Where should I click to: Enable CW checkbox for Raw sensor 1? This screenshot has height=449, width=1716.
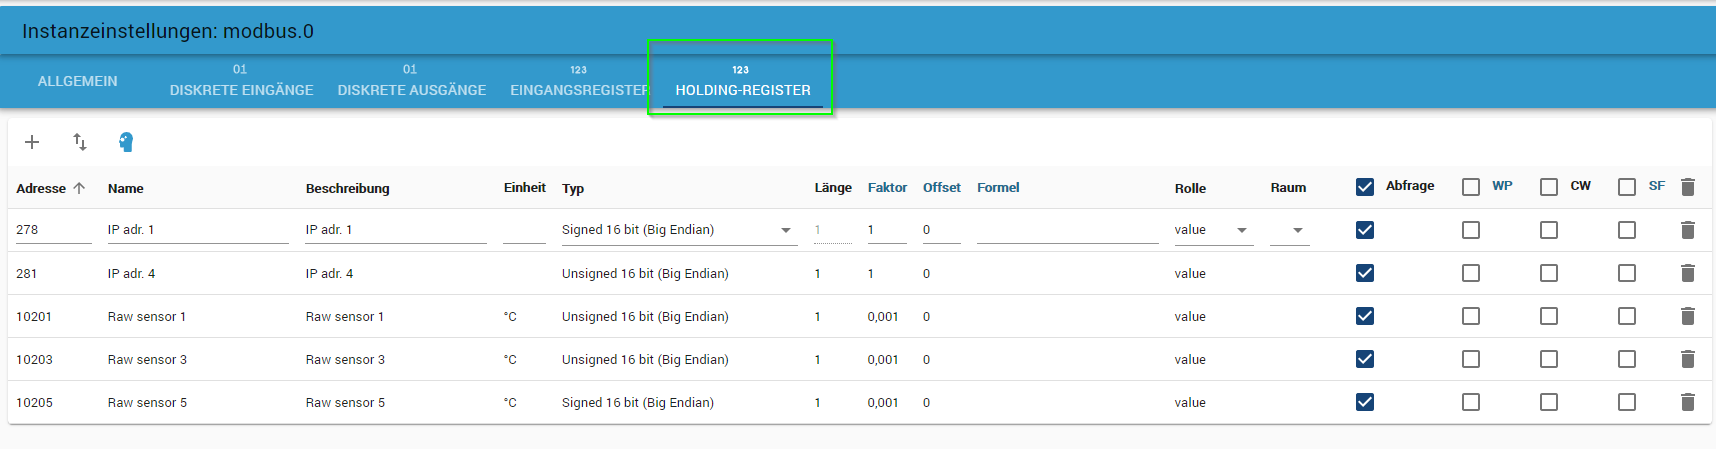click(x=1549, y=316)
